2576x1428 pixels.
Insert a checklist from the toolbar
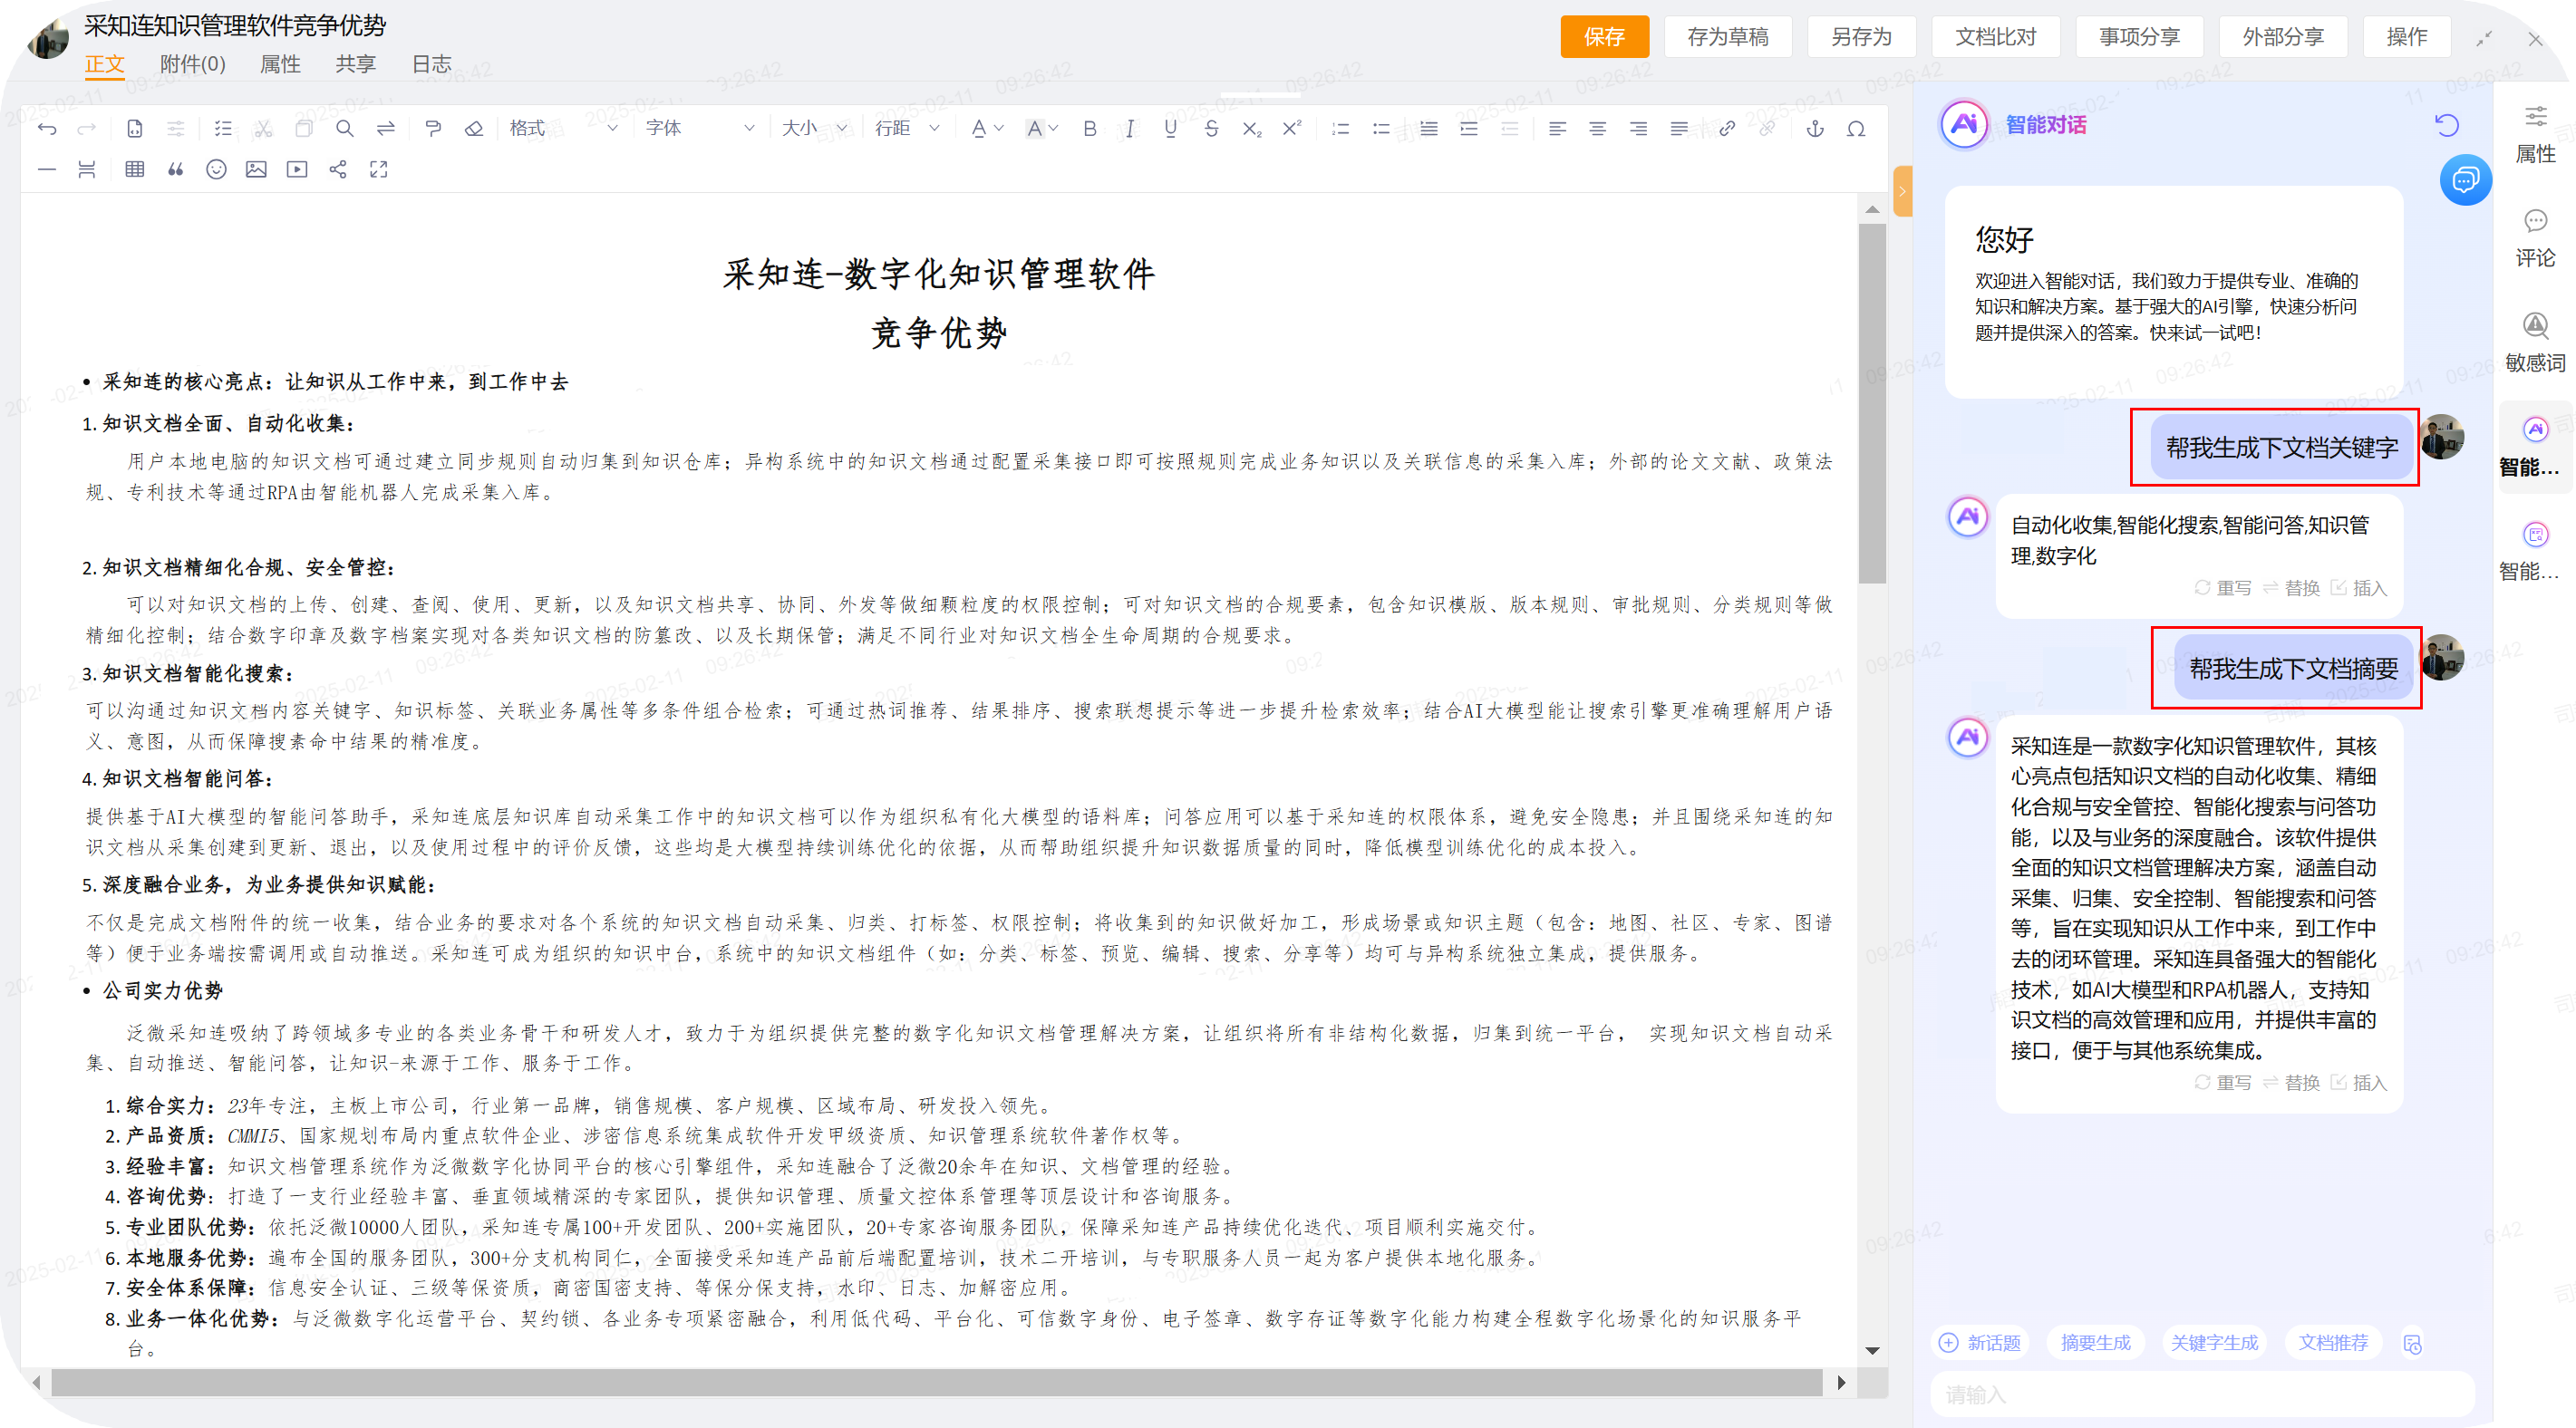click(223, 129)
